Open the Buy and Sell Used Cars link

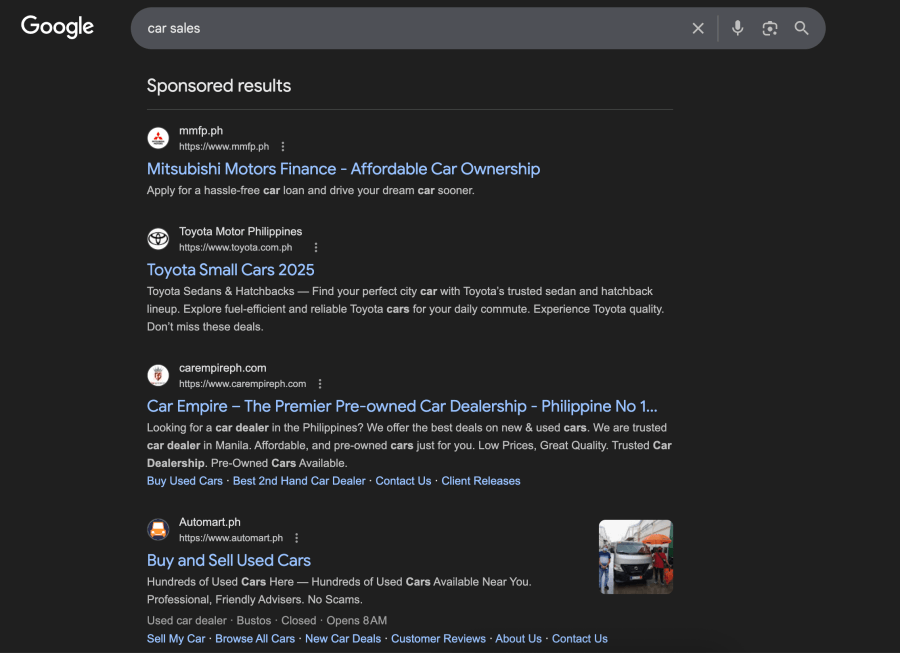[228, 561]
